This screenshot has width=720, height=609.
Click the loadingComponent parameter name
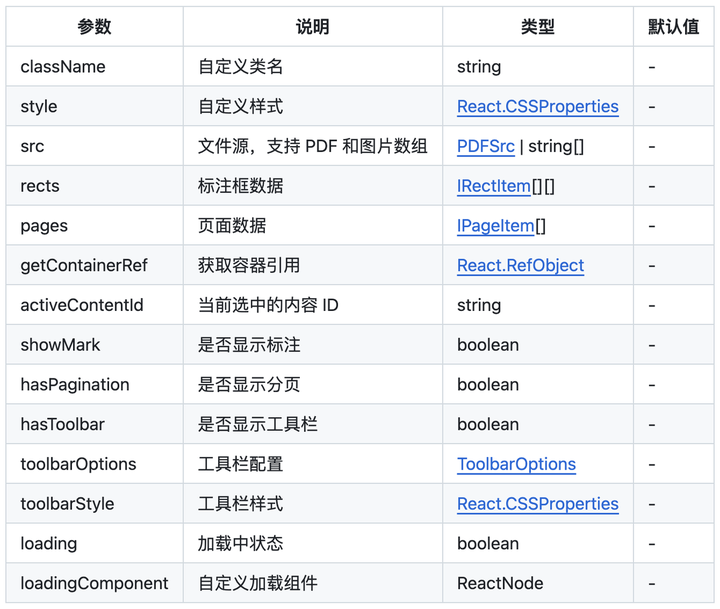coord(94,583)
